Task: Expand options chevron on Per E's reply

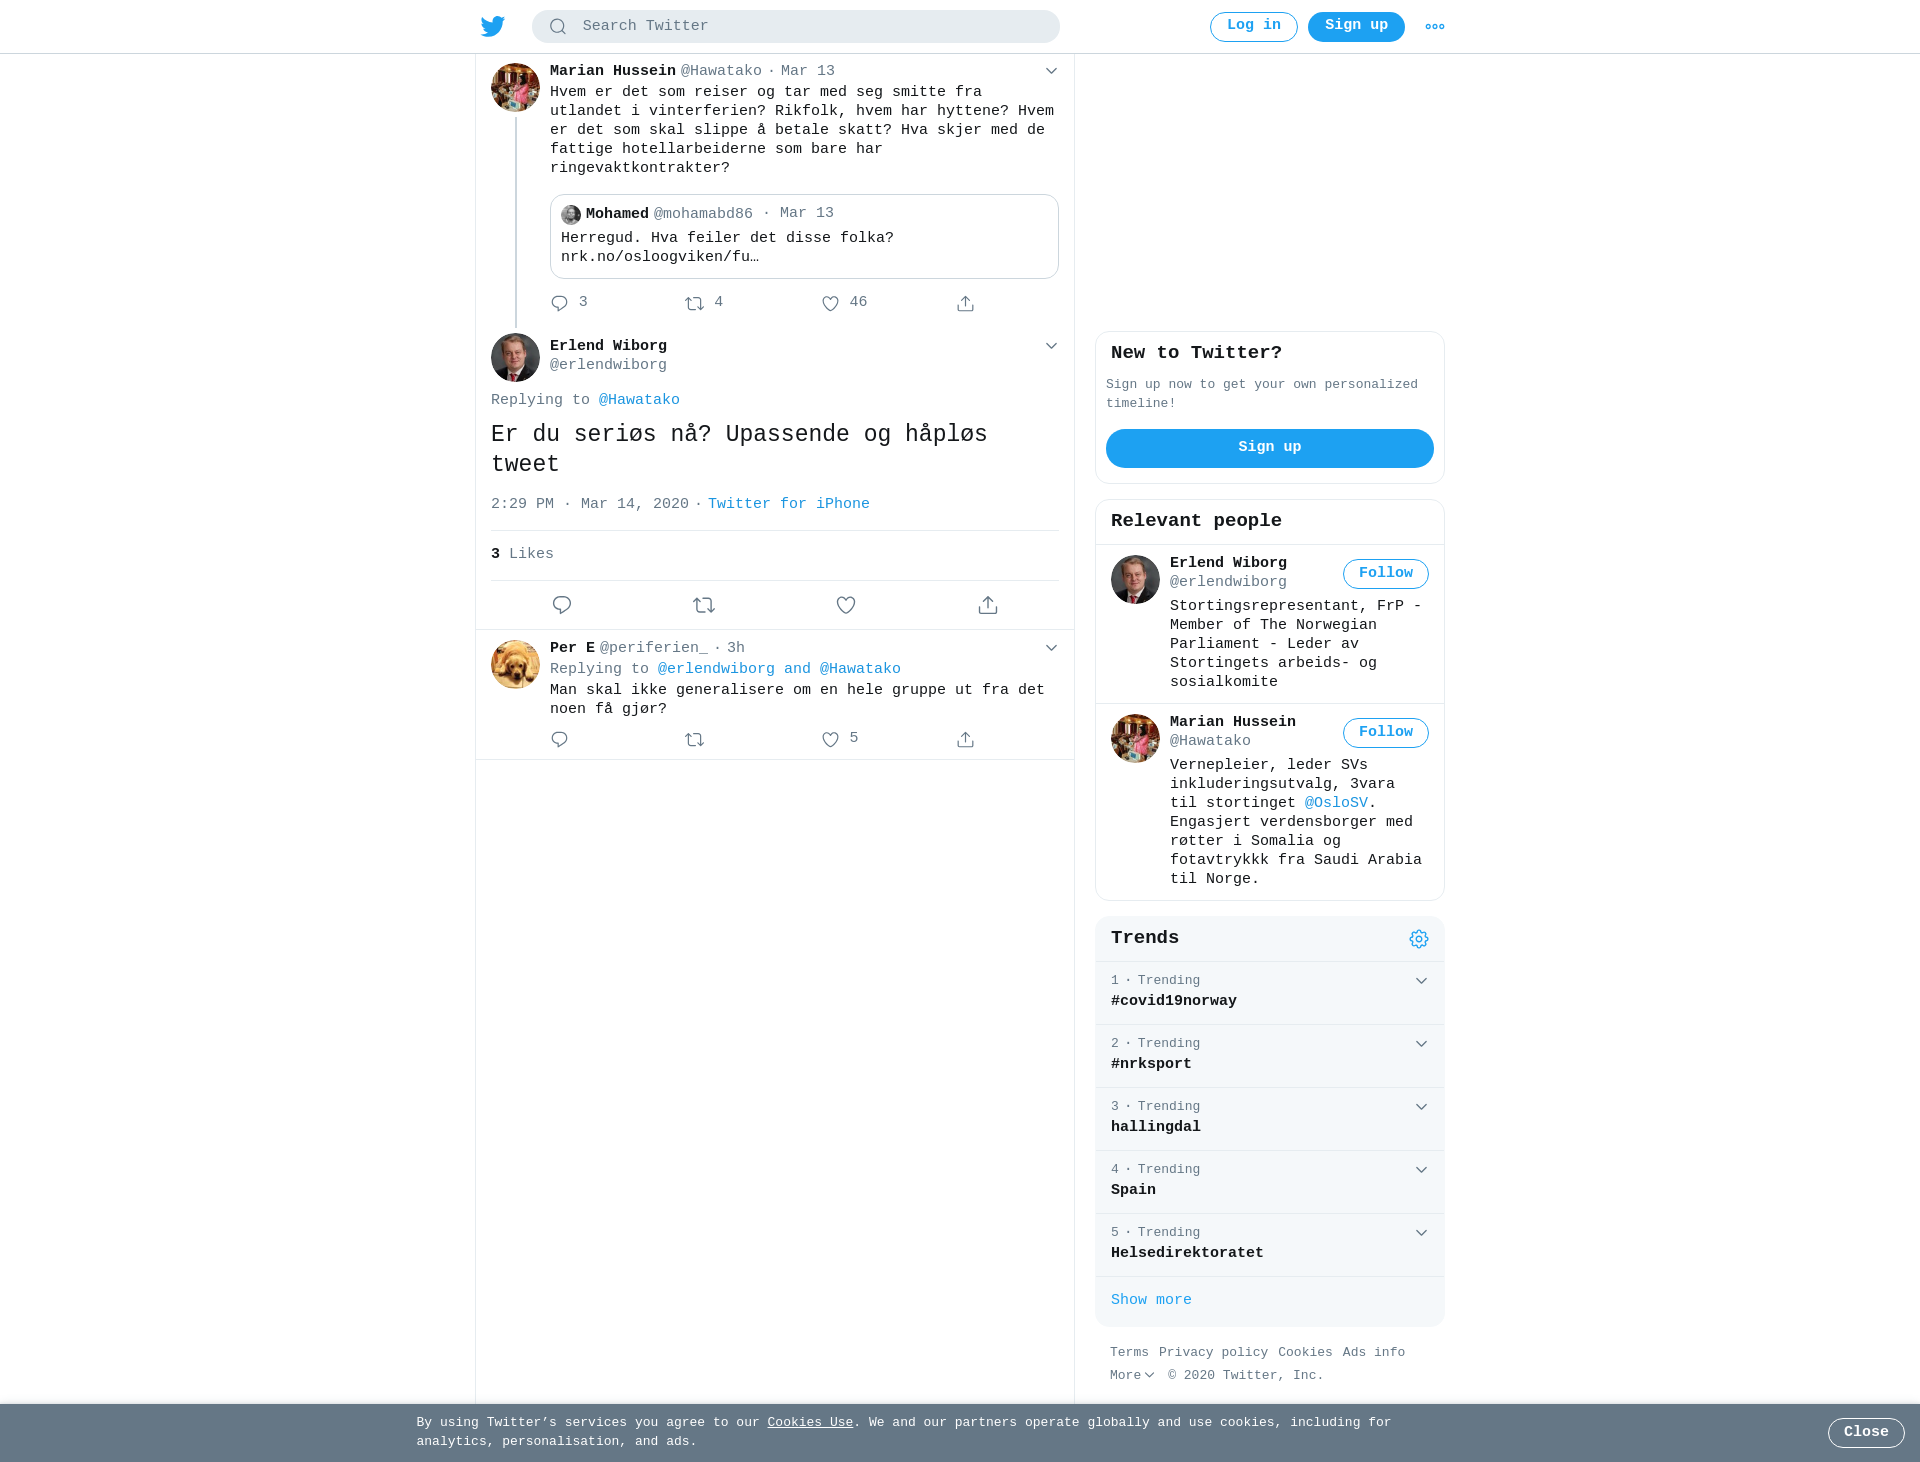Action: tap(1051, 648)
